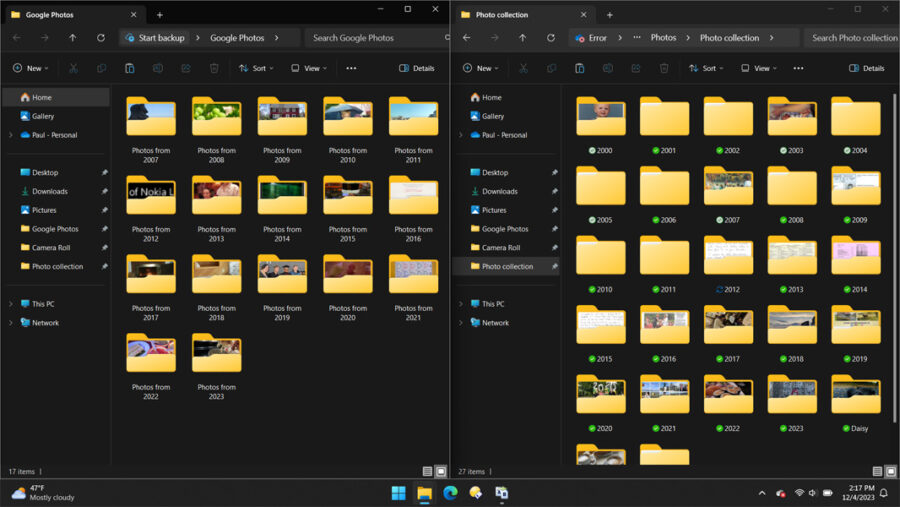Expand This PC in Google Photos sidebar
The image size is (900, 507).
pyautogui.click(x=10, y=304)
